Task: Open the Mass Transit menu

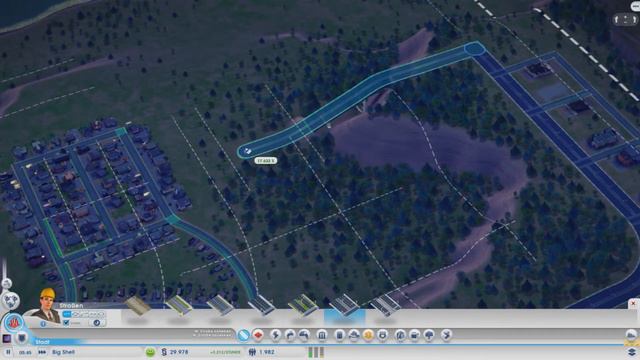Action: point(415,335)
